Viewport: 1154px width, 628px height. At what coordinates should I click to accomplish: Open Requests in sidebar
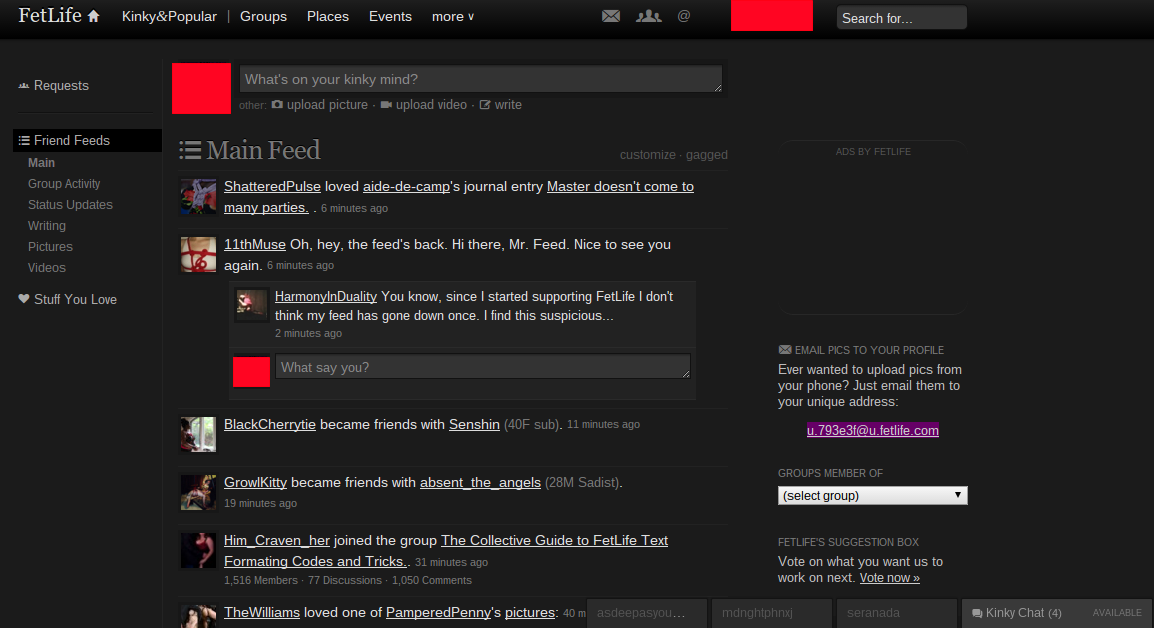point(53,85)
